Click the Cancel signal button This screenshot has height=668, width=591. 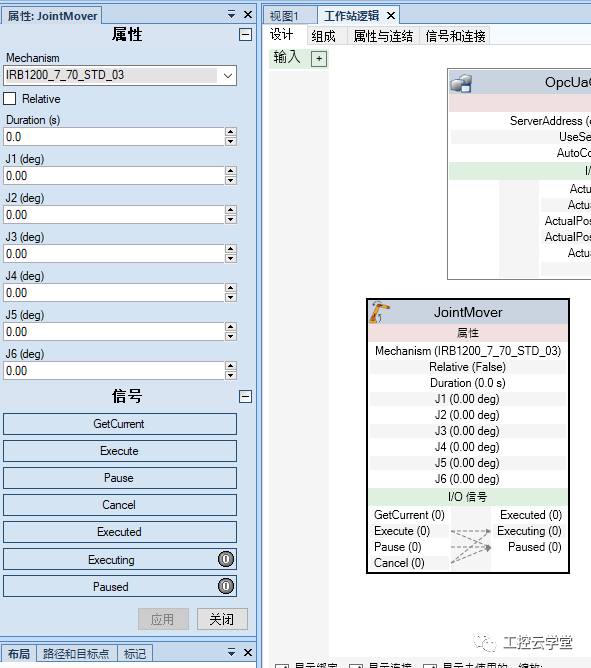pyautogui.click(x=120, y=505)
